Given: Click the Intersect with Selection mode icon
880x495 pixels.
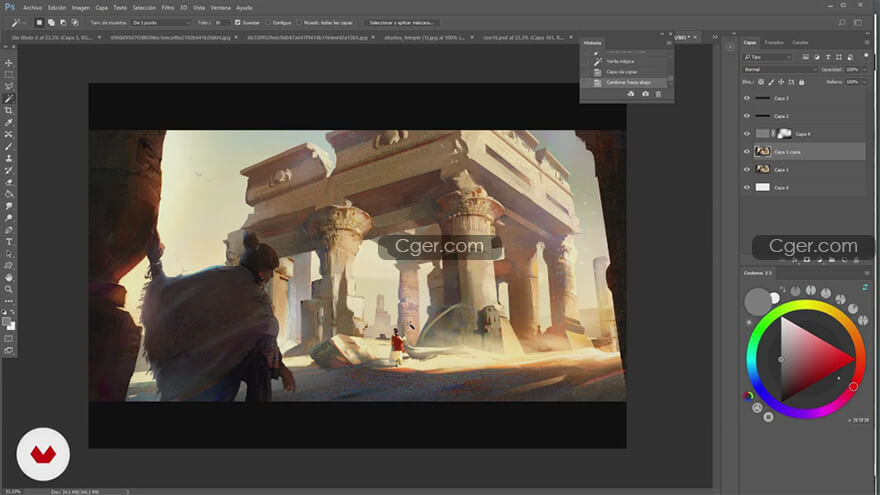Looking at the screenshot, I should tap(75, 22).
